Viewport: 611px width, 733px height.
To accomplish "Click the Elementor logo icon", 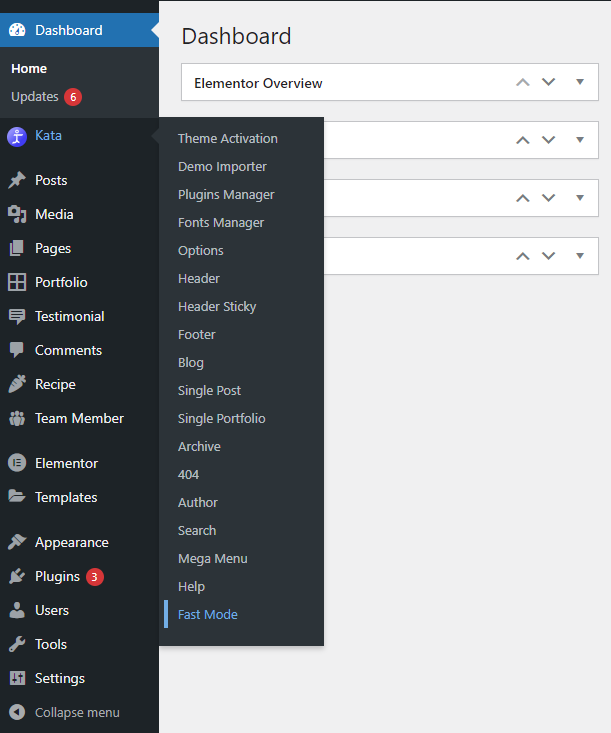I will pyautogui.click(x=17, y=463).
